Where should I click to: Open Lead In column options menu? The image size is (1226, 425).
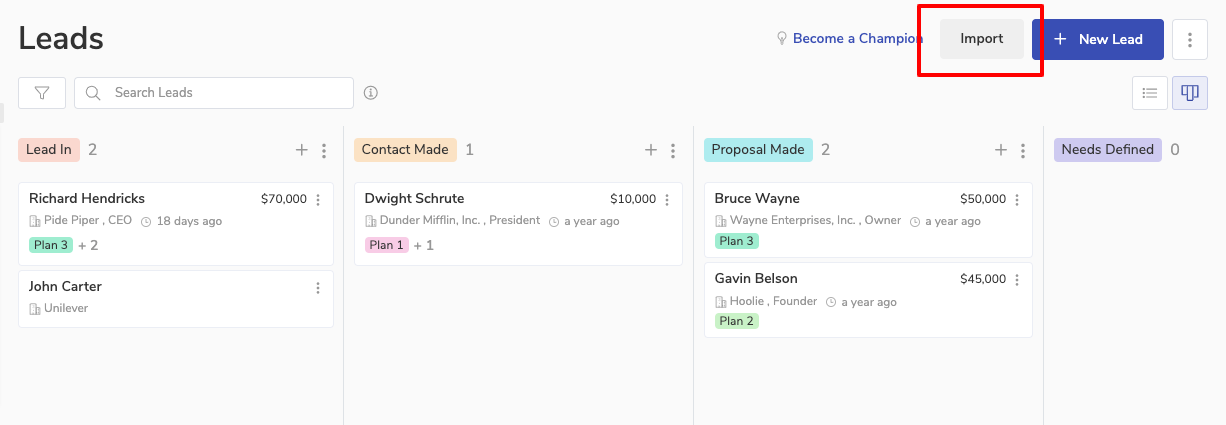pyautogui.click(x=324, y=150)
